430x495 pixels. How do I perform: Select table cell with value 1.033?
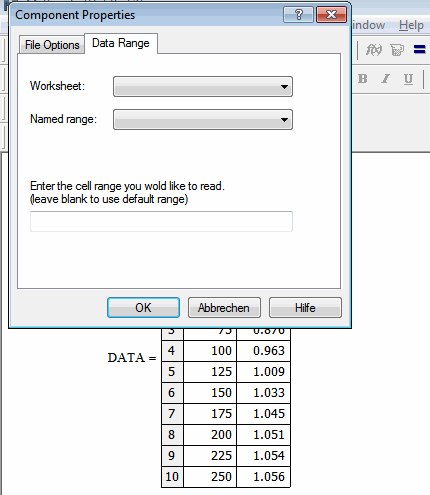tap(263, 393)
